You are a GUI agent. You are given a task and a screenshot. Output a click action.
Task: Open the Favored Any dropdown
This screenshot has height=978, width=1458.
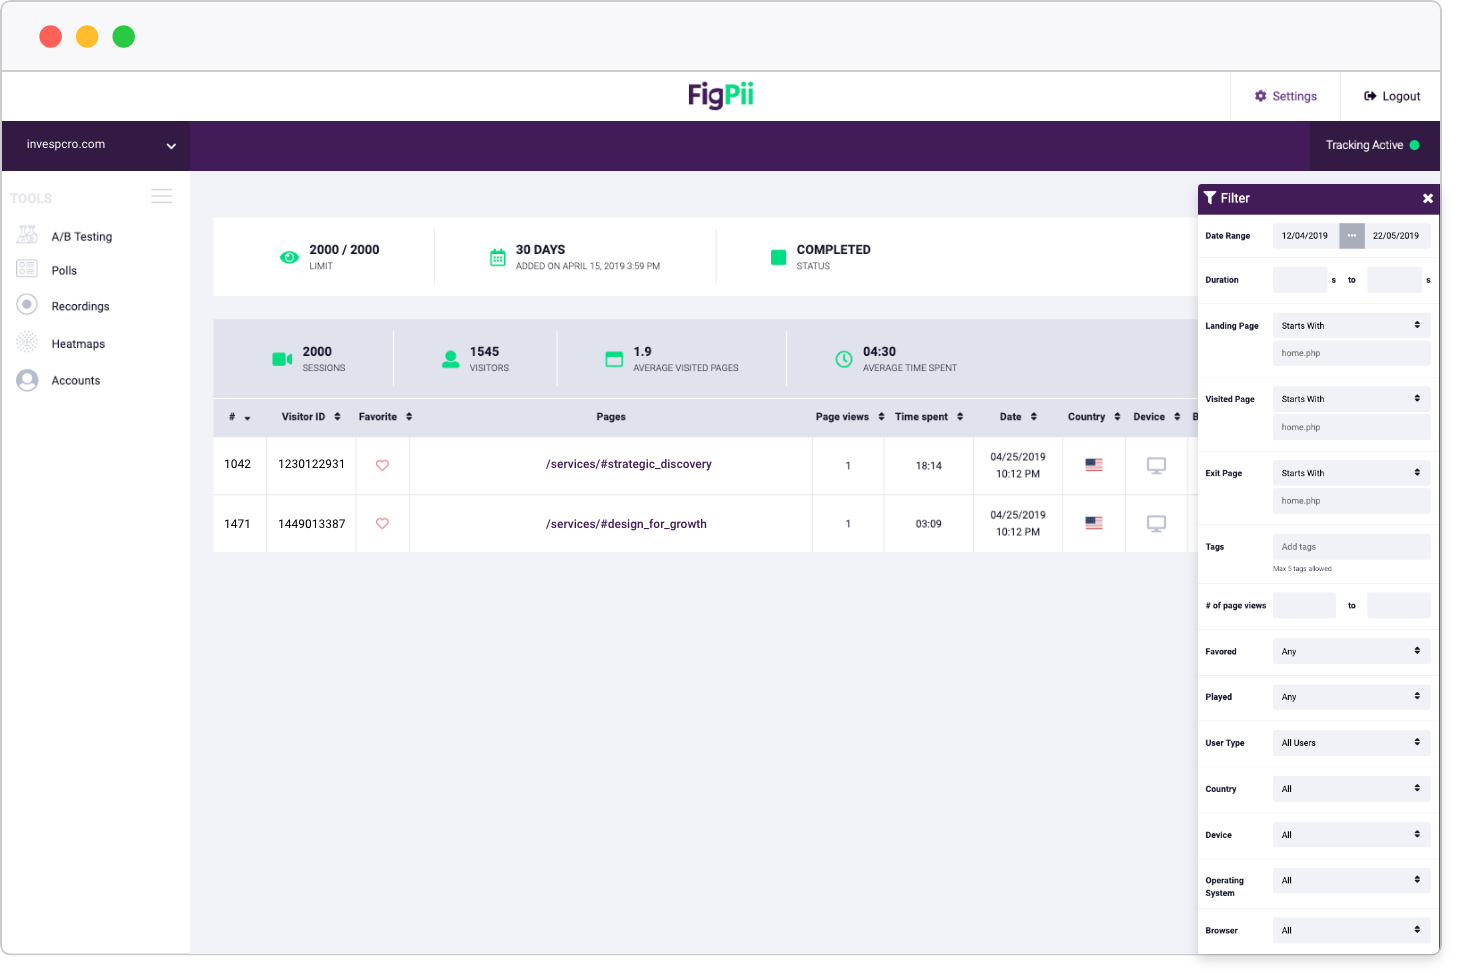1351,651
